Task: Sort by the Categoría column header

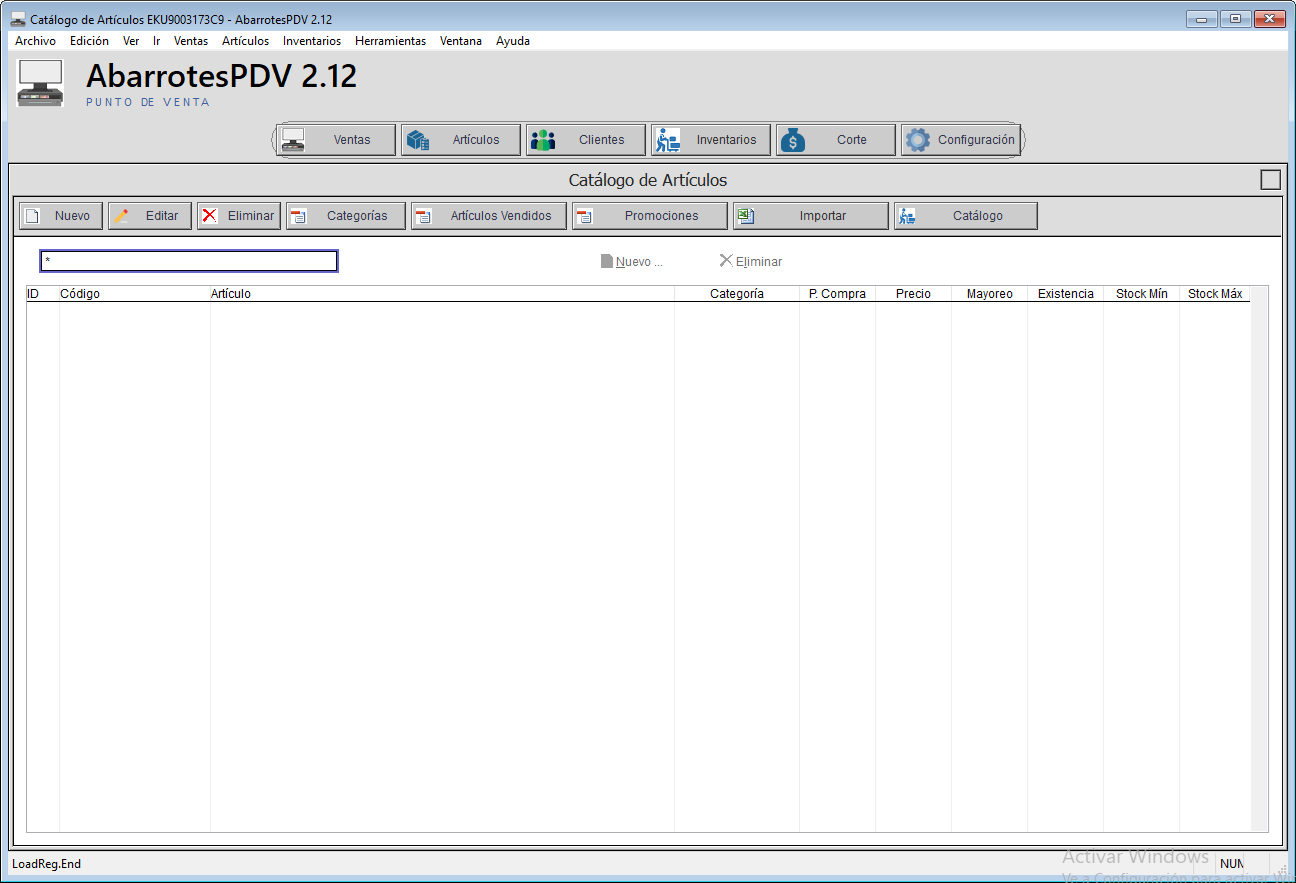Action: (737, 294)
